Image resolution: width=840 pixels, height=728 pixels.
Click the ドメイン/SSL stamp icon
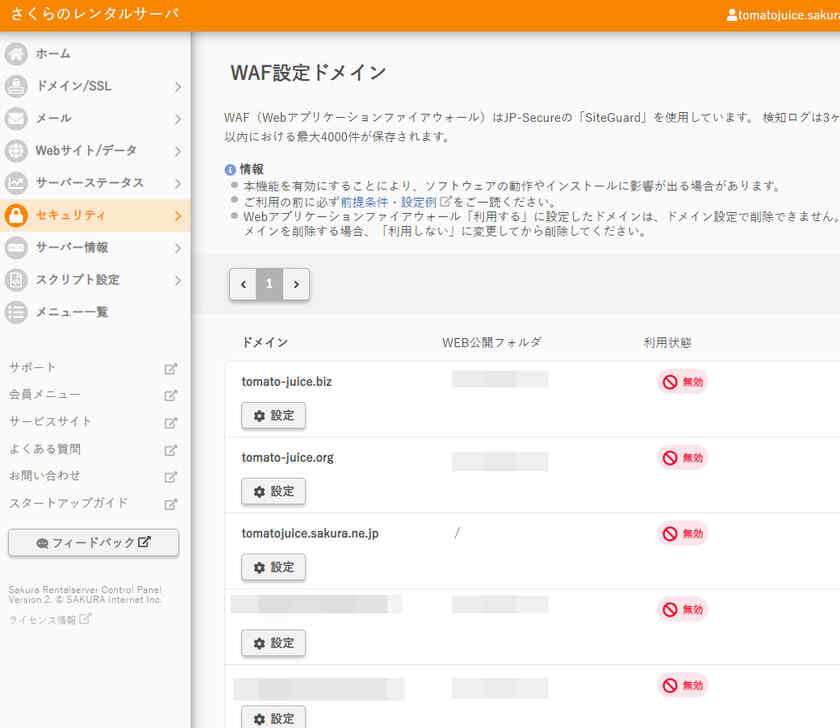(16, 86)
